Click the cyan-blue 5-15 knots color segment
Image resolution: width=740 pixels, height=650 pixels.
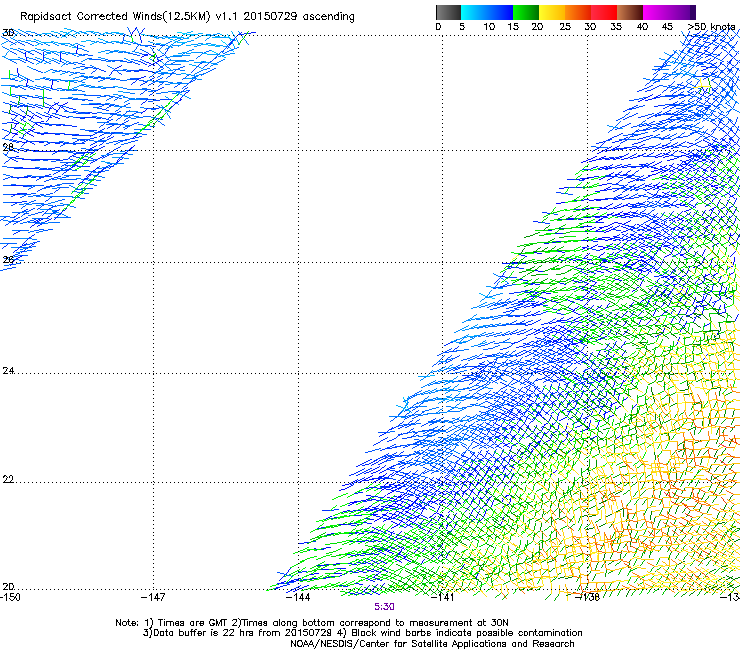487,12
